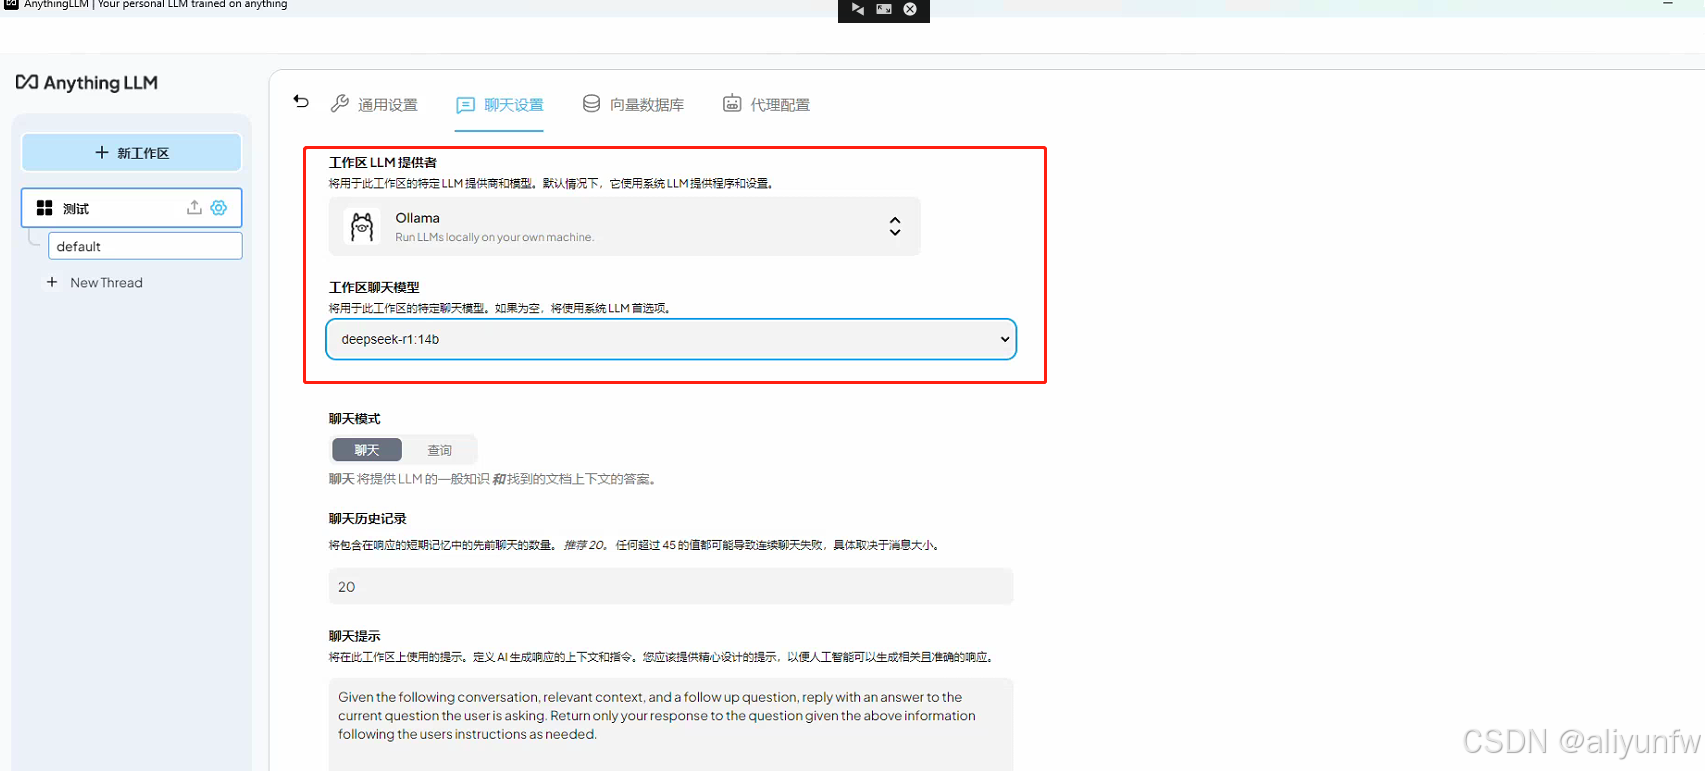Click the upload icon for 测试 workspace
This screenshot has height=771, width=1705.
pos(194,207)
